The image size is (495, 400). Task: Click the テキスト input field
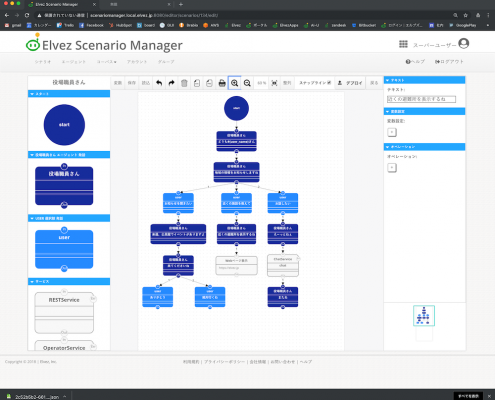[421, 99]
